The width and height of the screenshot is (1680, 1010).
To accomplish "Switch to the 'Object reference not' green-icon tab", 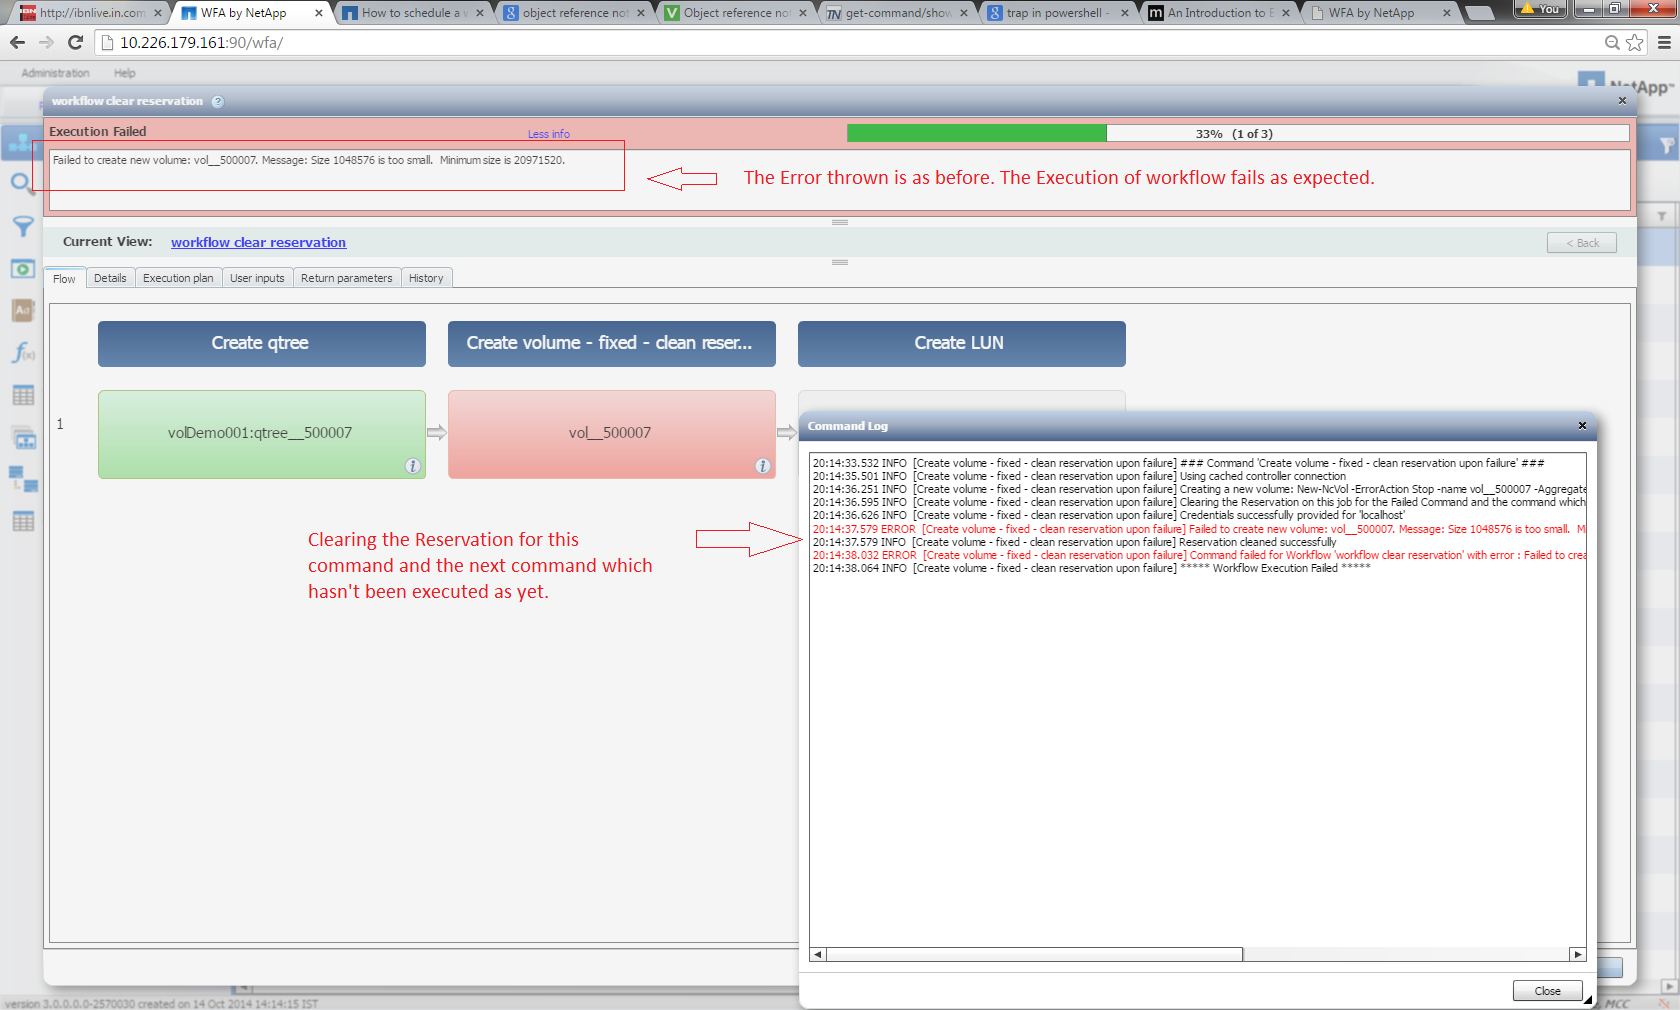I will [x=735, y=13].
